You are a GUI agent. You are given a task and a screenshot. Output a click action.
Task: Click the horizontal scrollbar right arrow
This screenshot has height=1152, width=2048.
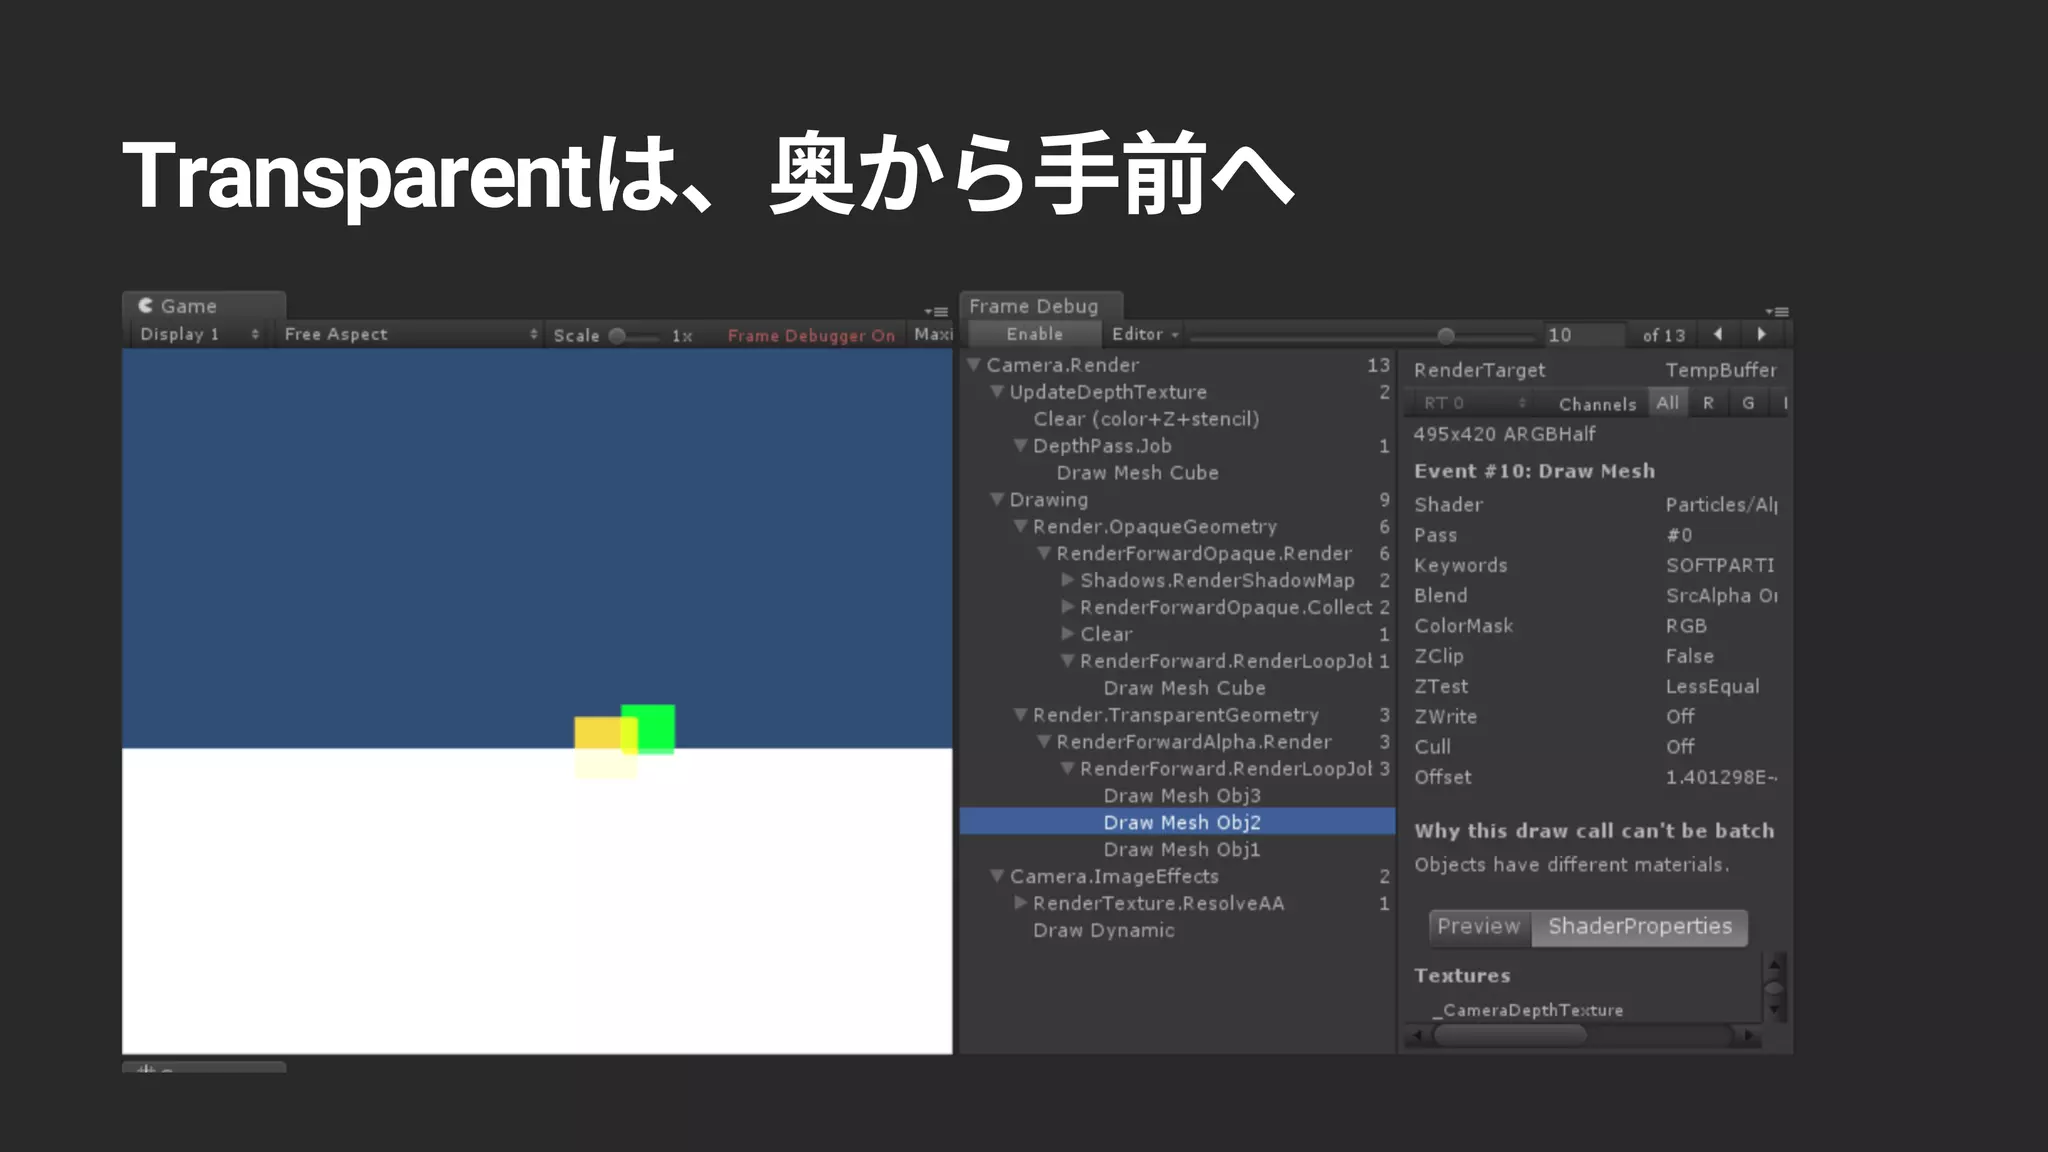[x=1748, y=1036]
